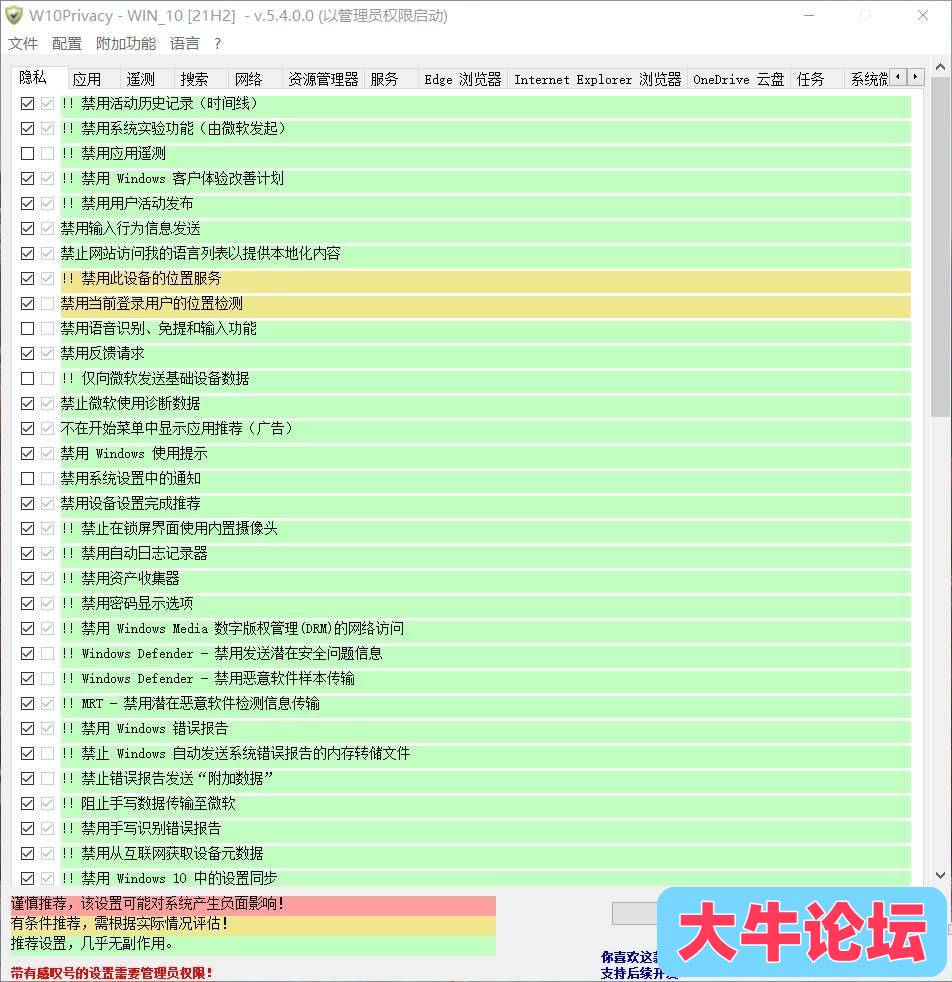The width and height of the screenshot is (952, 982).
Task: Switch to the OneDrive 云盘 tab
Action: [x=738, y=80]
